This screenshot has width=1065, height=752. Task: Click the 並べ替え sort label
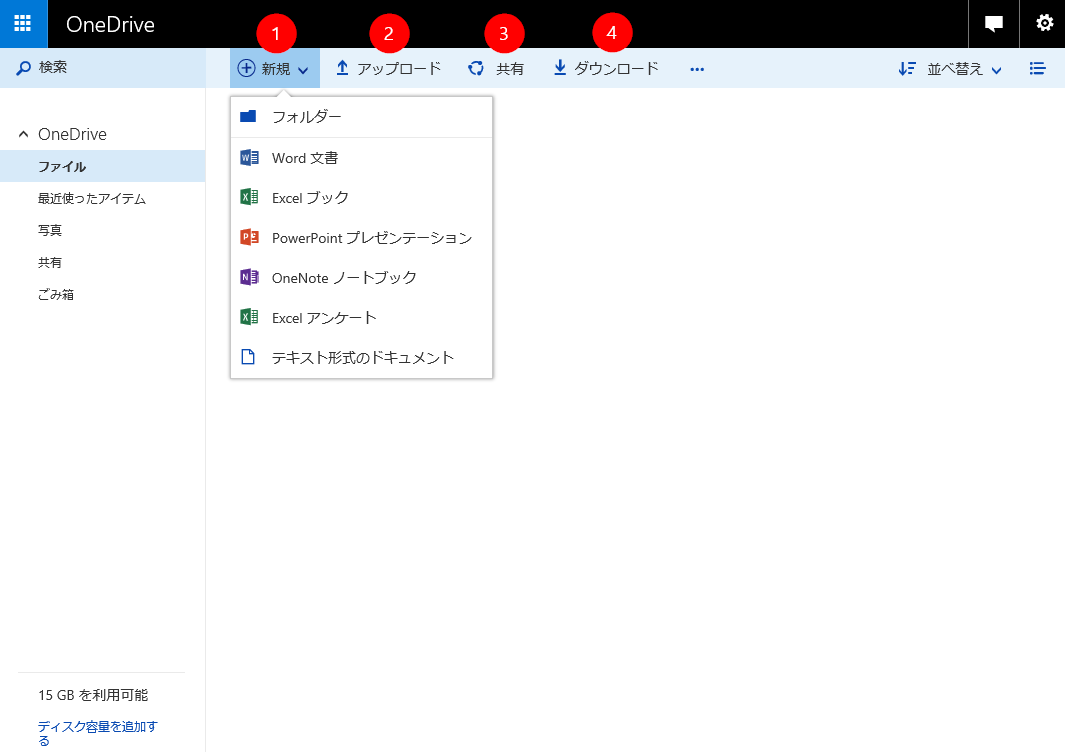[x=955, y=69]
